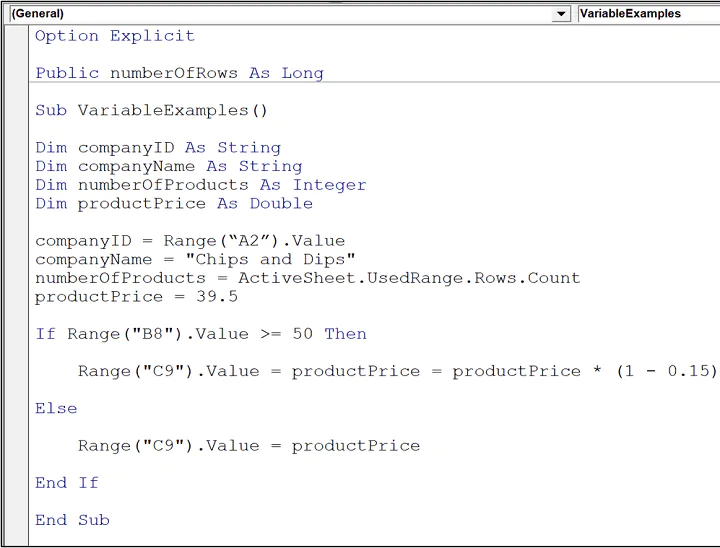Viewport: 720px width, 548px height.
Task: Click the (General) object box text
Action: tap(38, 14)
